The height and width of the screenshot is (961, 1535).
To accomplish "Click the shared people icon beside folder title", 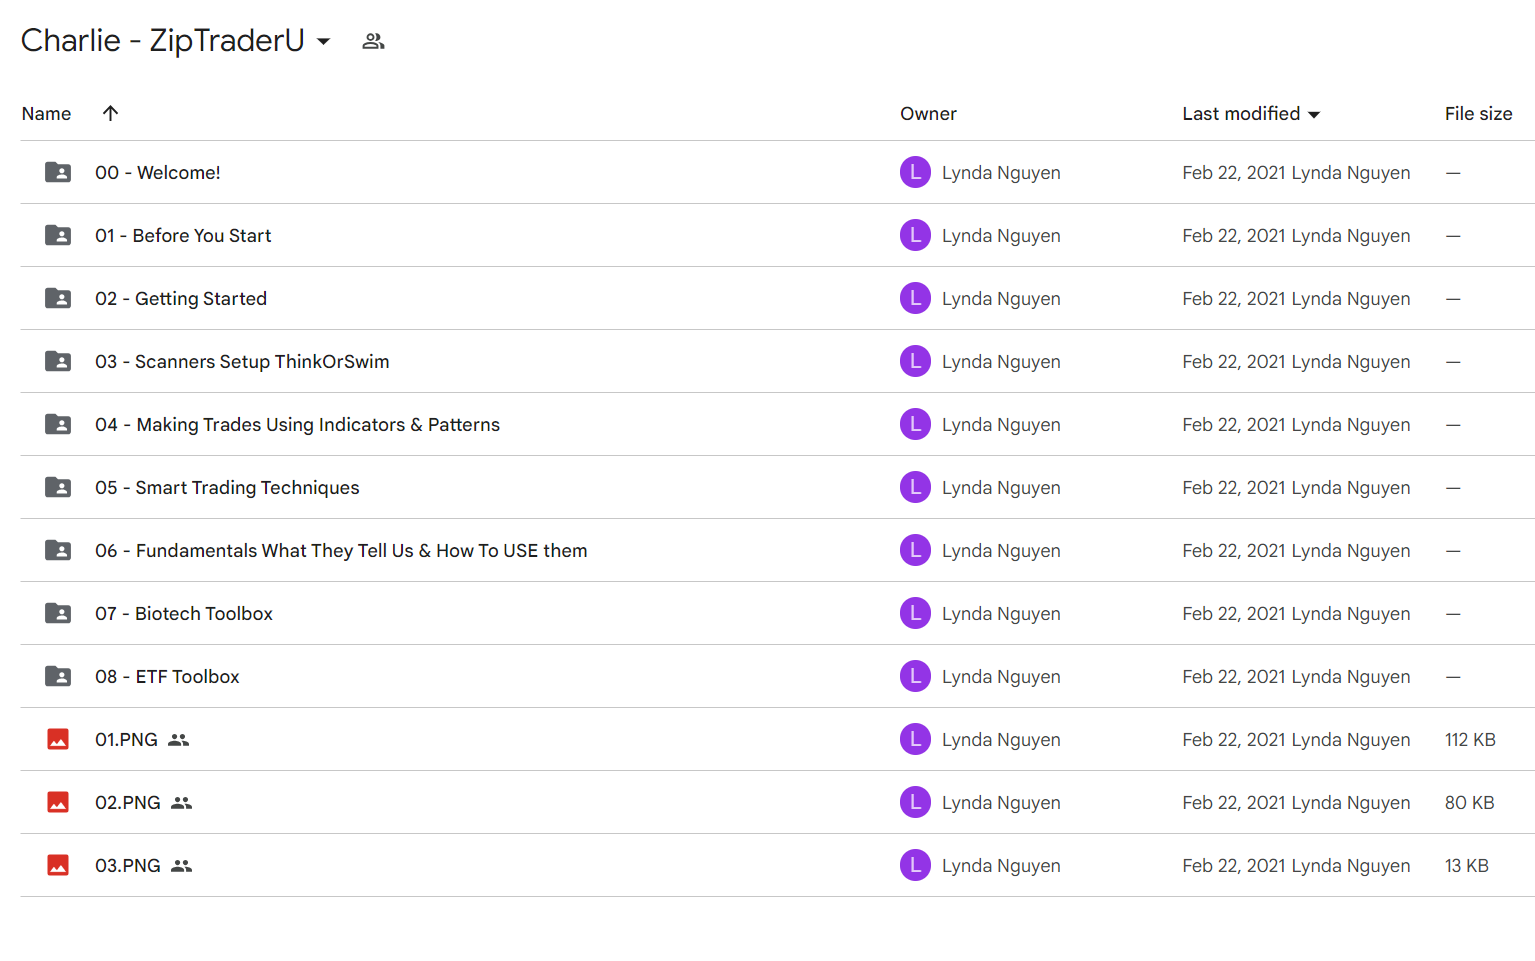I will coord(373,41).
